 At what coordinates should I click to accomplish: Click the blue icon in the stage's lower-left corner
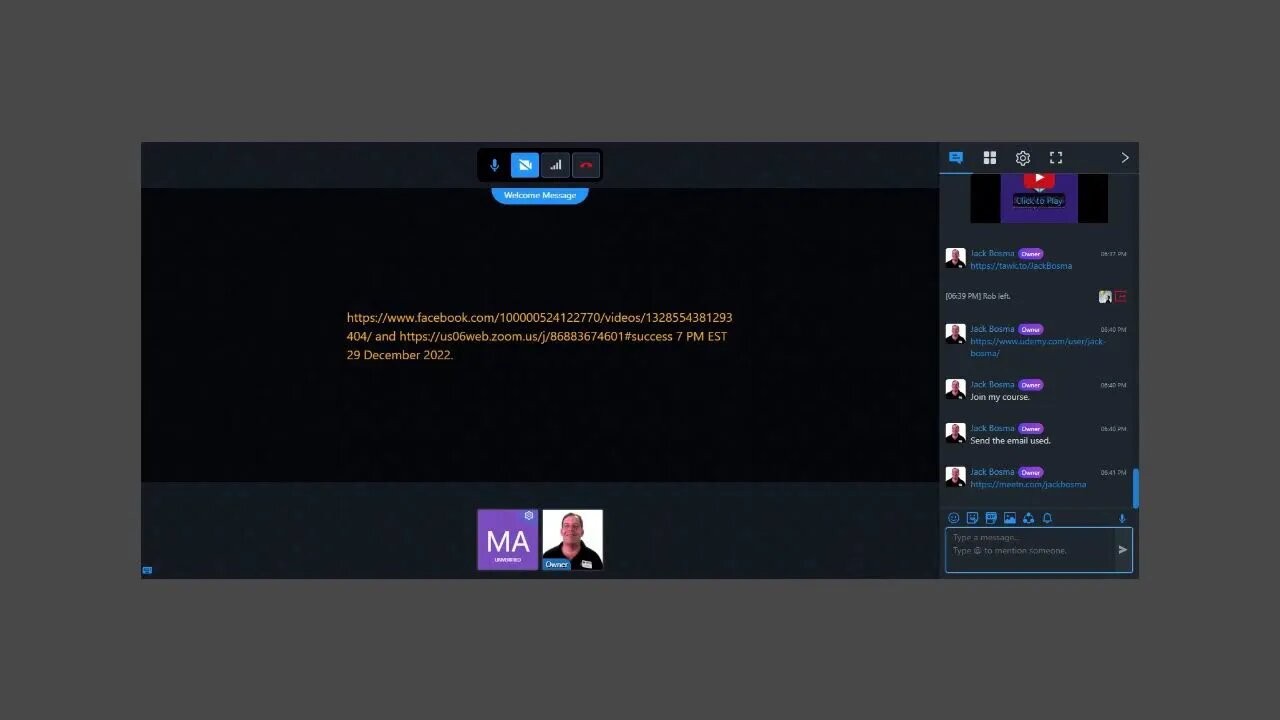pyautogui.click(x=147, y=570)
